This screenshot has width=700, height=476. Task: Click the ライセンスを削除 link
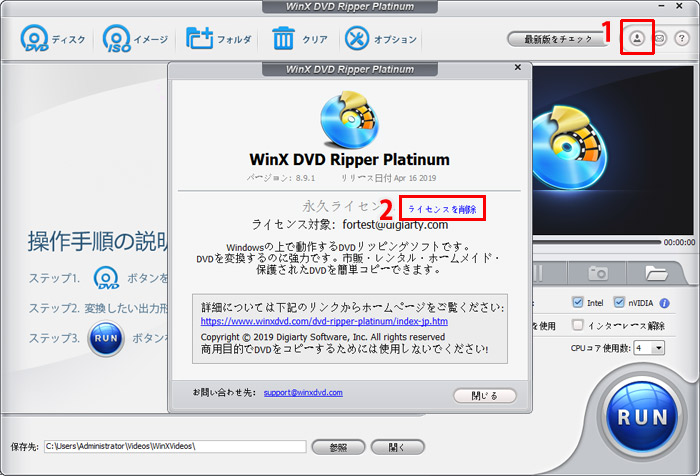coord(442,209)
